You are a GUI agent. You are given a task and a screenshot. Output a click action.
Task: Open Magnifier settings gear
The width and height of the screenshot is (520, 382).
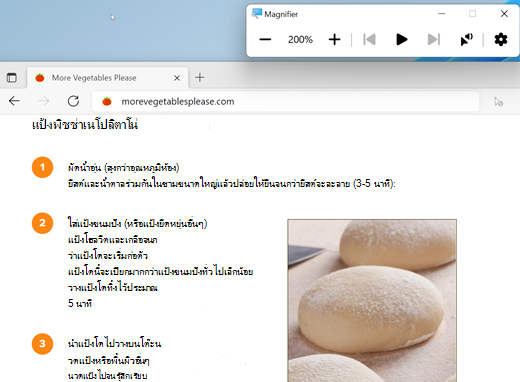point(501,40)
